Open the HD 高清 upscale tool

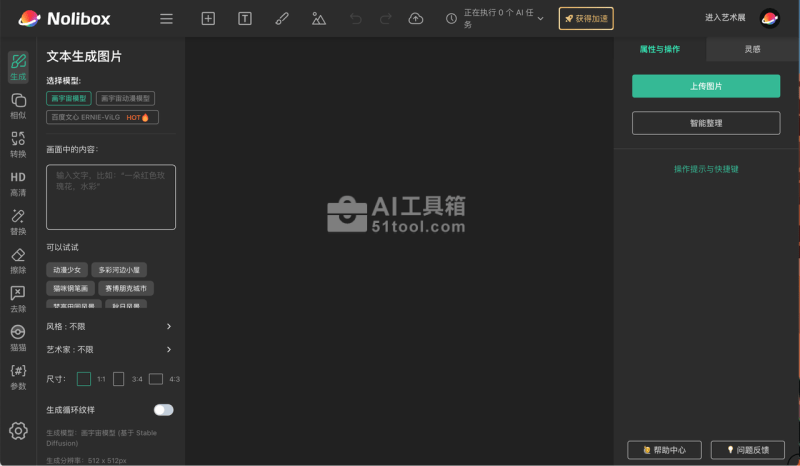18,183
